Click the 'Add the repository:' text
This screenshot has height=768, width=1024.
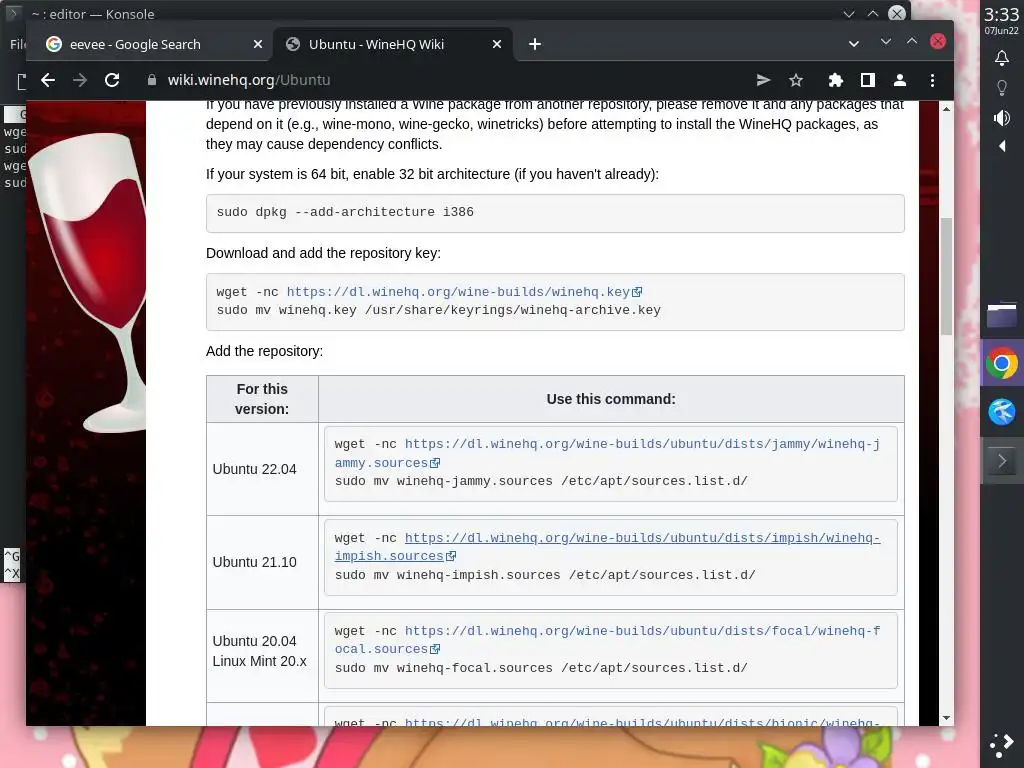pos(264,351)
